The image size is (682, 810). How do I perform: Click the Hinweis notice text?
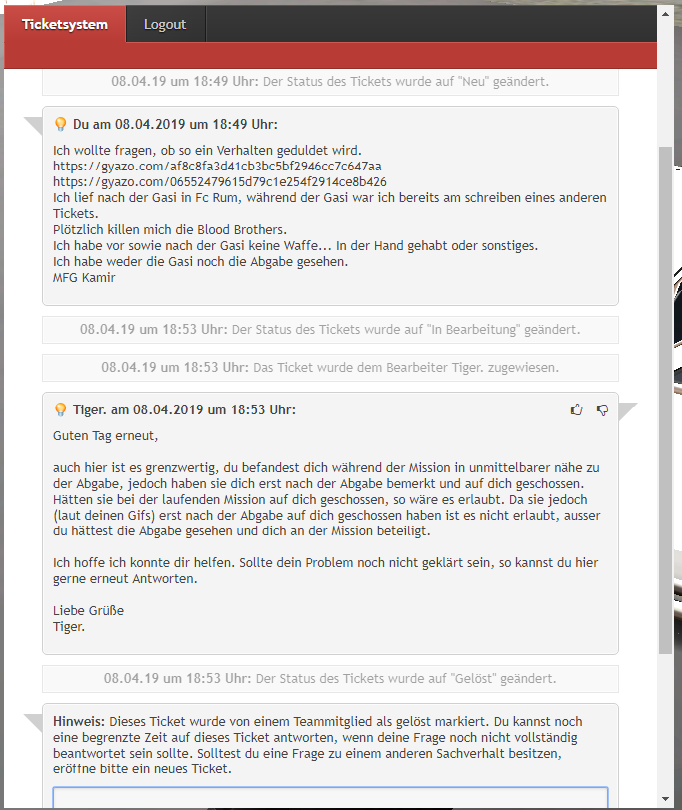pyautogui.click(x=318, y=745)
